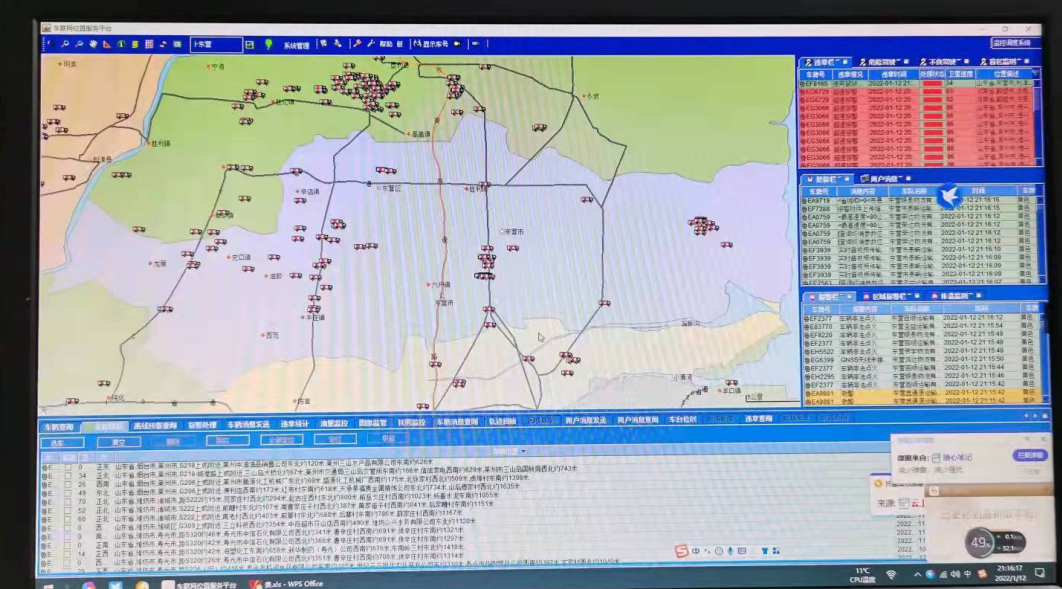Image resolution: width=1062 pixels, height=589 pixels.
Task: Open the 违章查询 tab
Action: tap(759, 419)
